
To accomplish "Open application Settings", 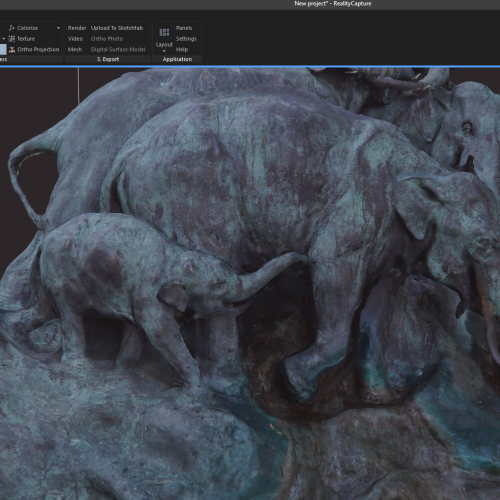I will (x=186, y=39).
